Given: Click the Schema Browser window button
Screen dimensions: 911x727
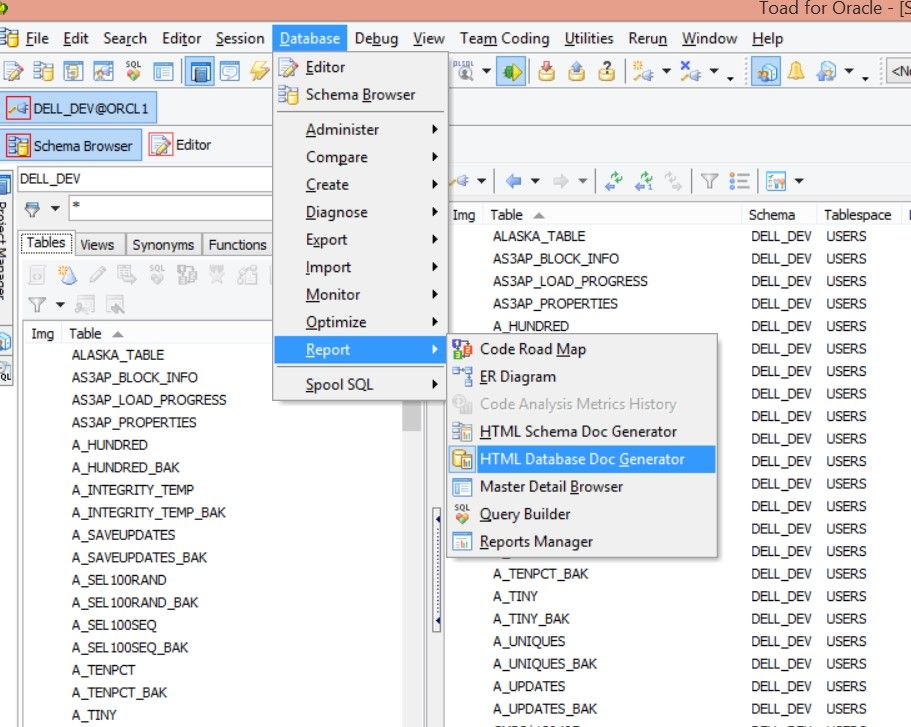Looking at the screenshot, I should (x=71, y=145).
